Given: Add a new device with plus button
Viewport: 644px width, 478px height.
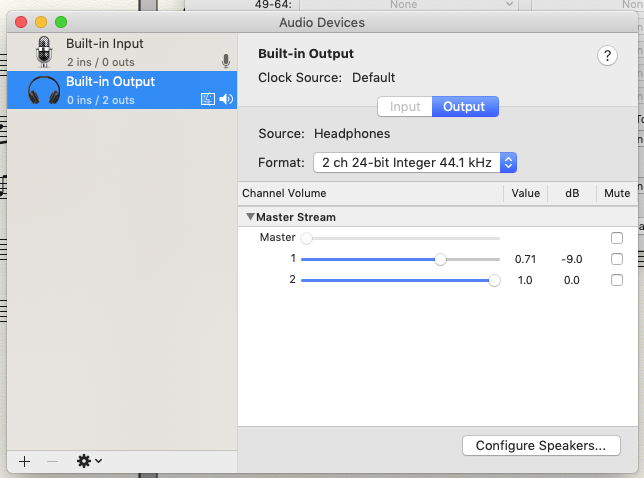Looking at the screenshot, I should click(x=25, y=461).
